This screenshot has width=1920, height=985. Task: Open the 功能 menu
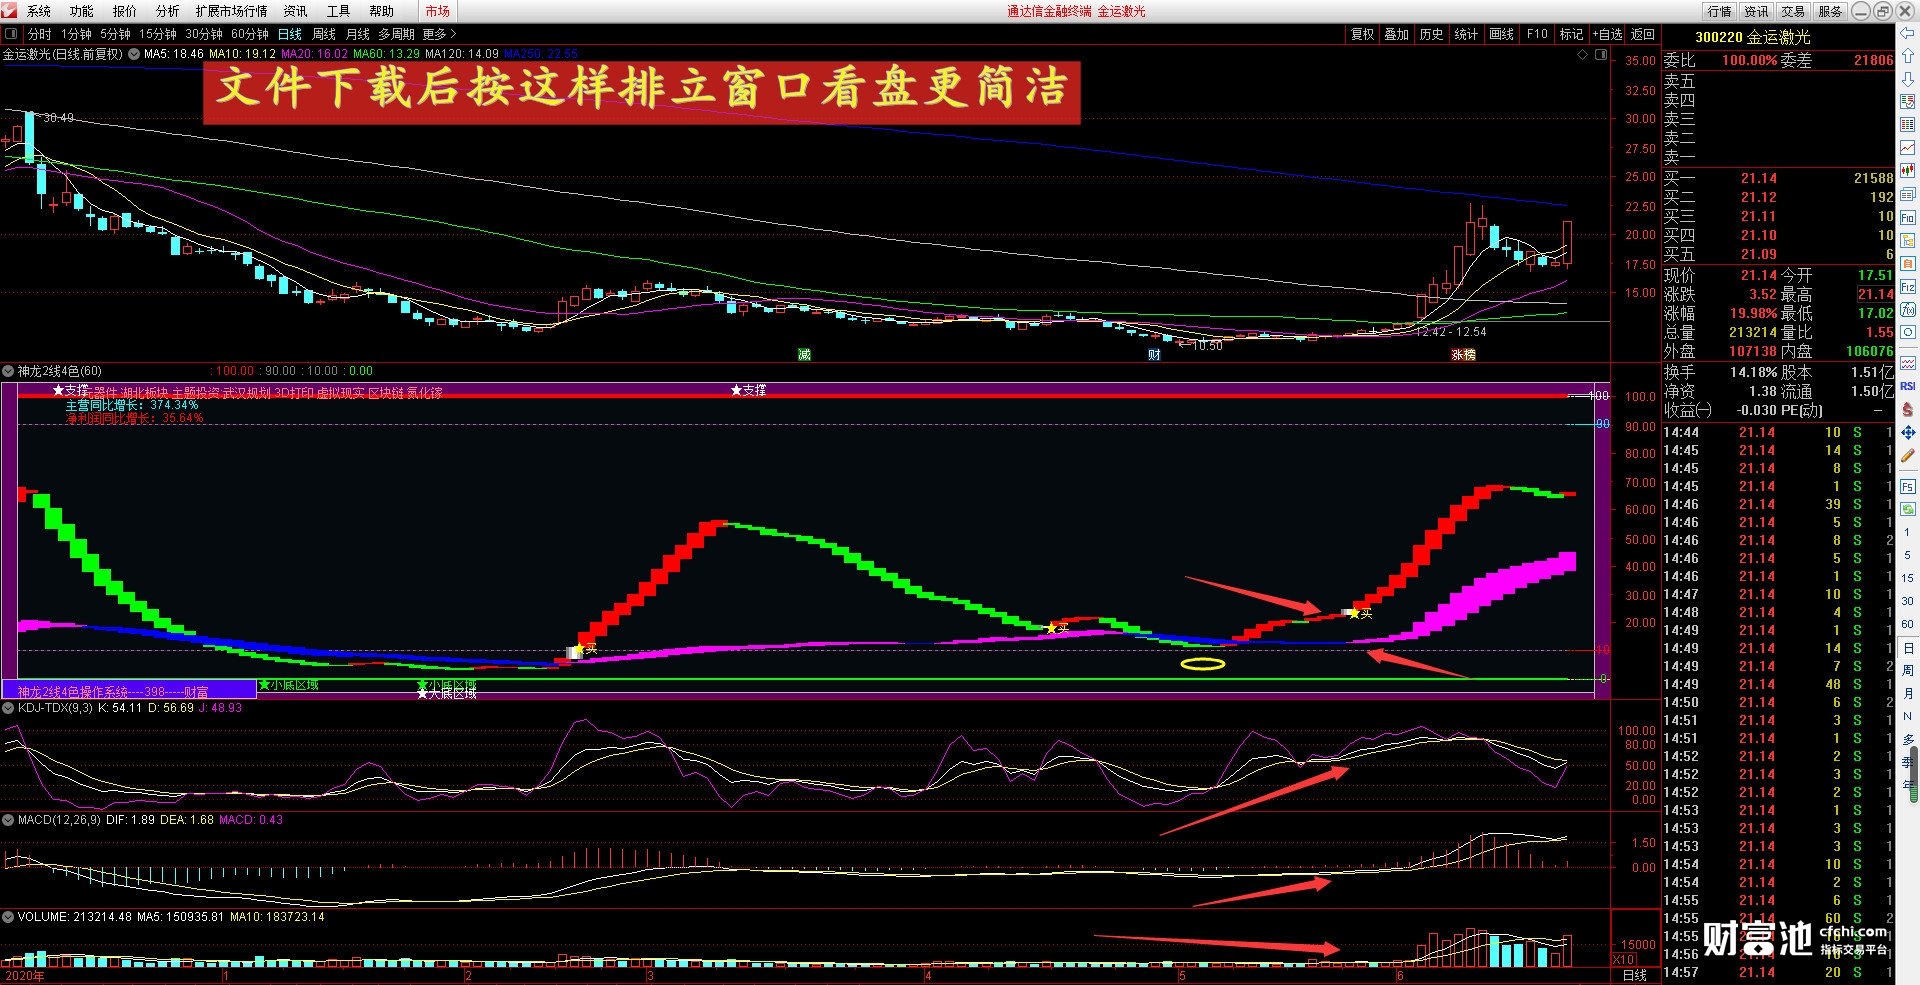coord(82,11)
